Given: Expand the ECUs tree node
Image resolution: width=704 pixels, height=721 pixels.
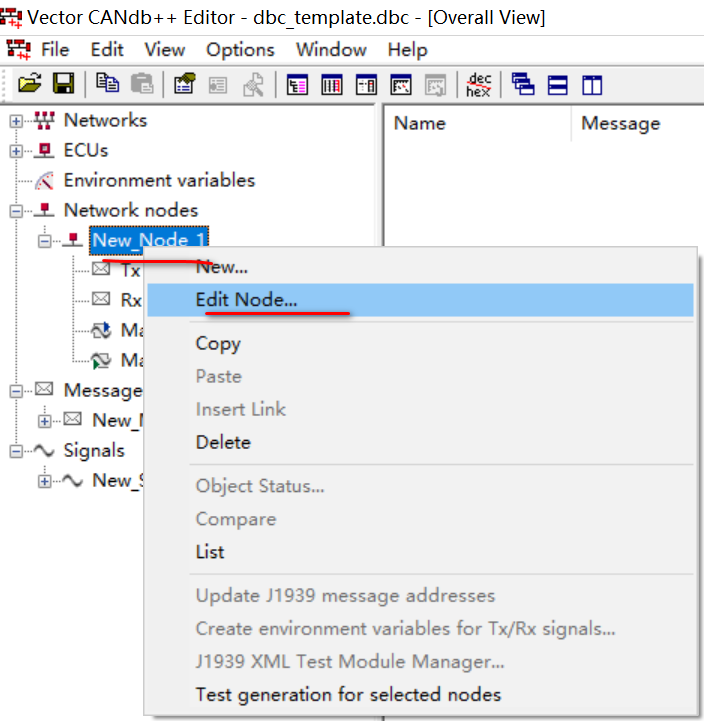Looking at the screenshot, I should coord(16,151).
